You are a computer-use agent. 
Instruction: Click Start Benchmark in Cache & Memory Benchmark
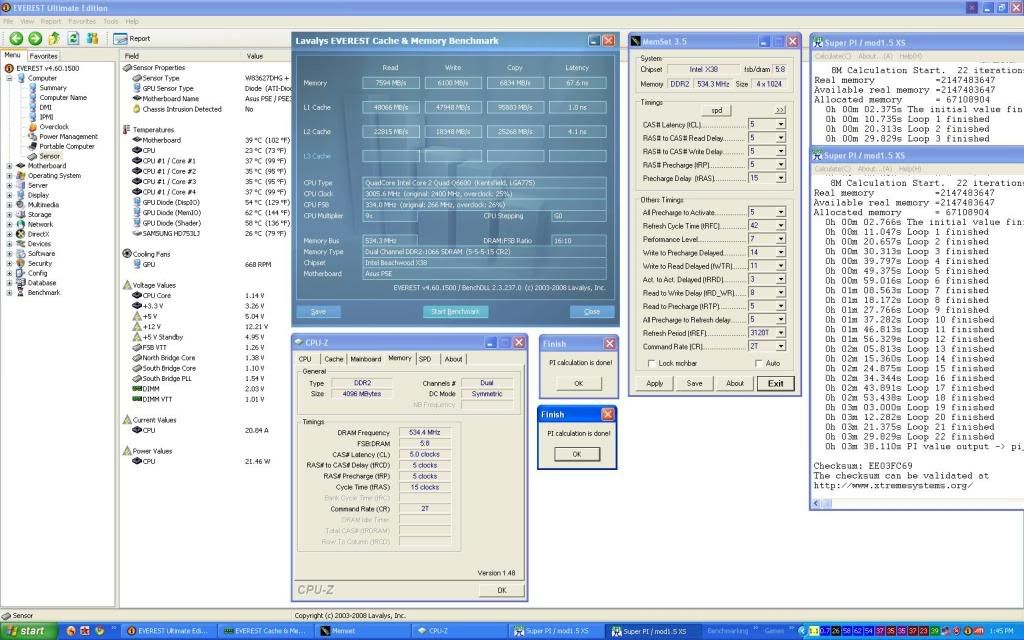[x=455, y=312]
